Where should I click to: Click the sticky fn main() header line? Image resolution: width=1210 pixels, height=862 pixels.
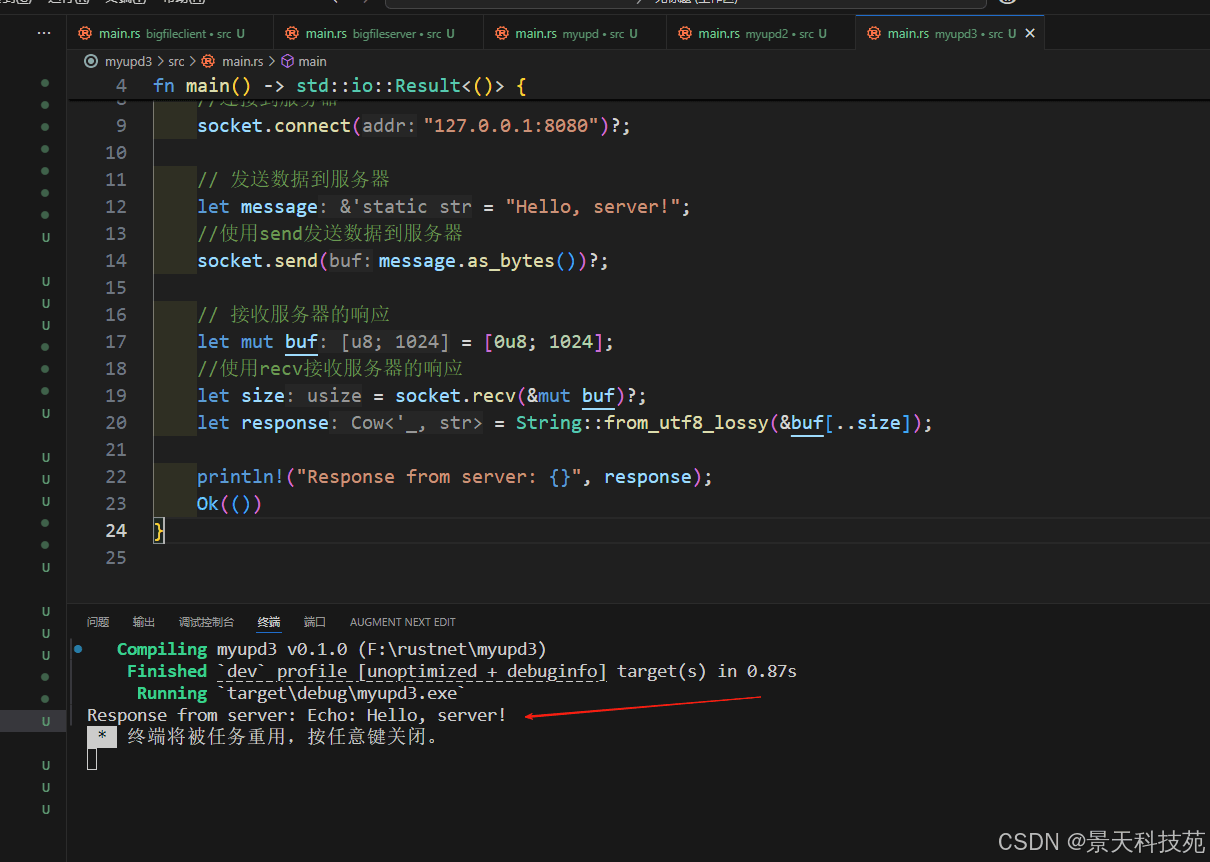[x=639, y=86]
